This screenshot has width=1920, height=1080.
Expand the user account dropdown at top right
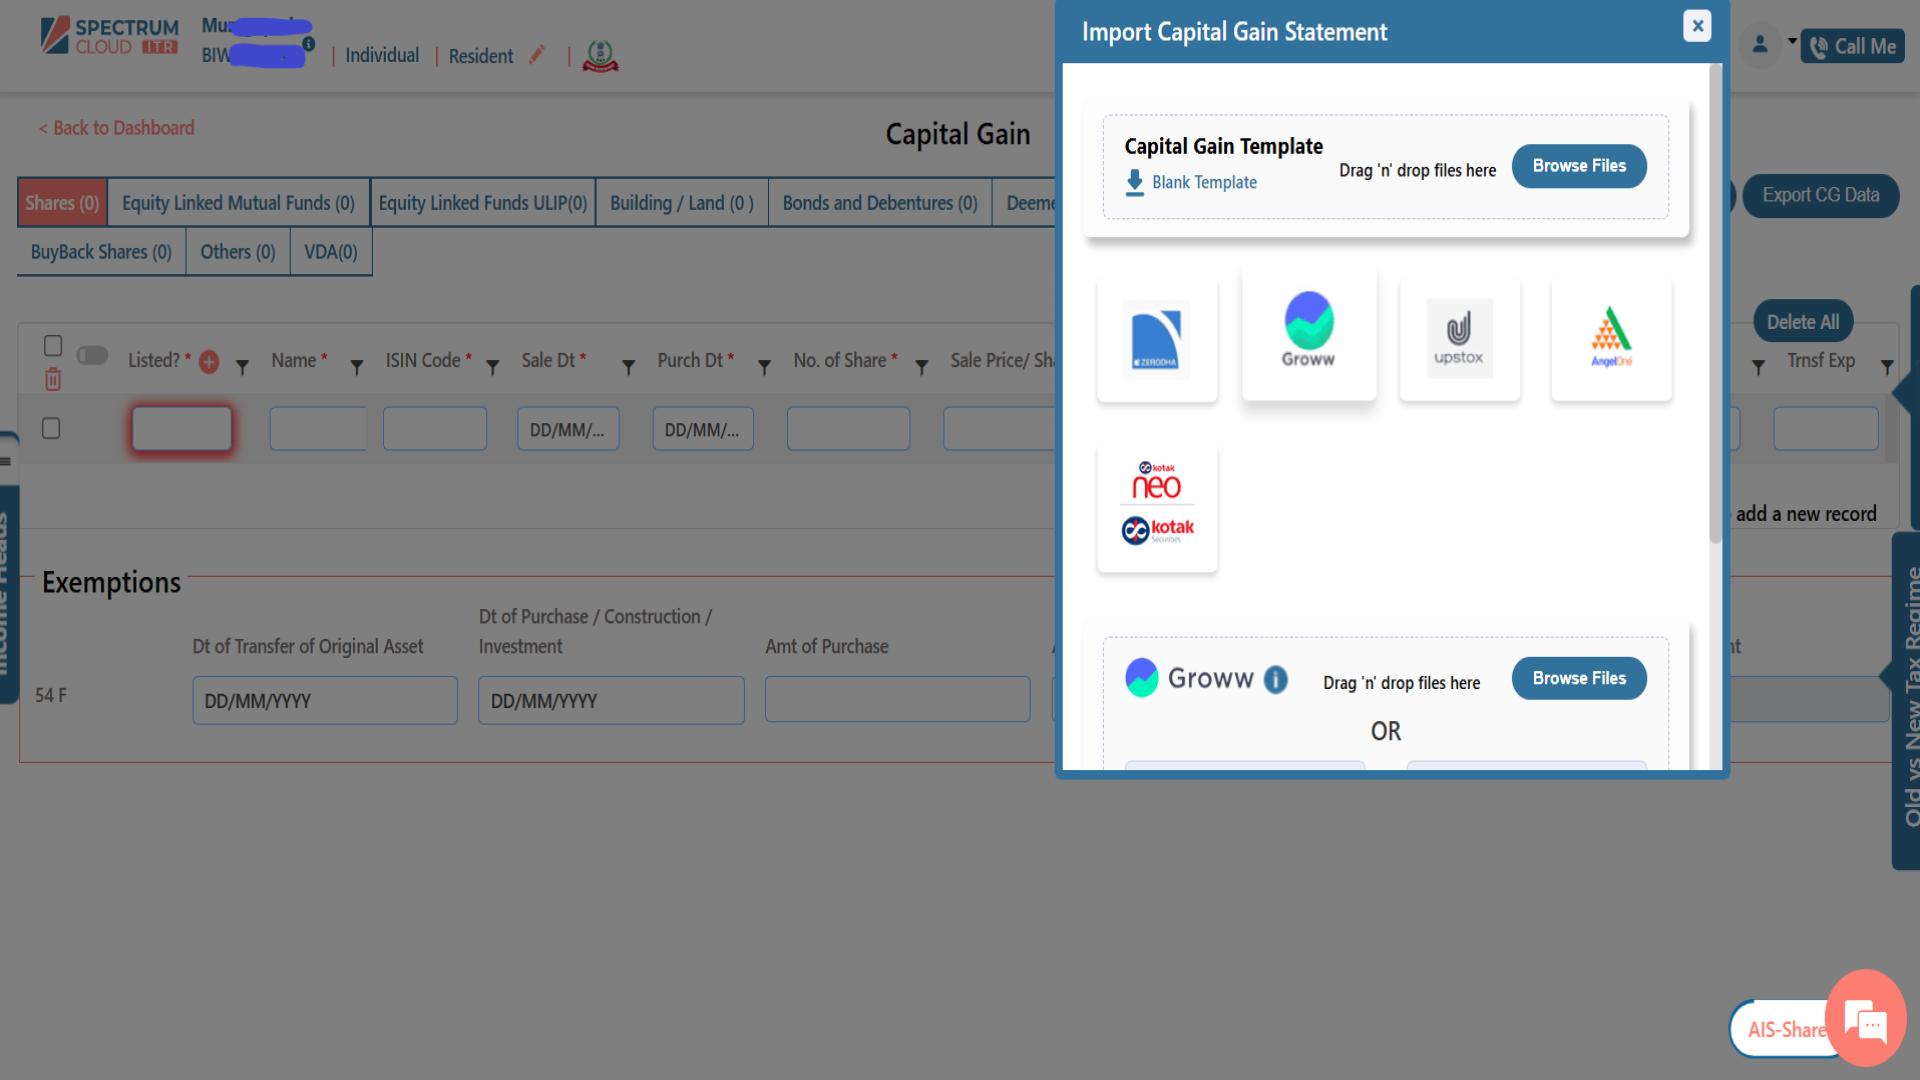(1790, 45)
